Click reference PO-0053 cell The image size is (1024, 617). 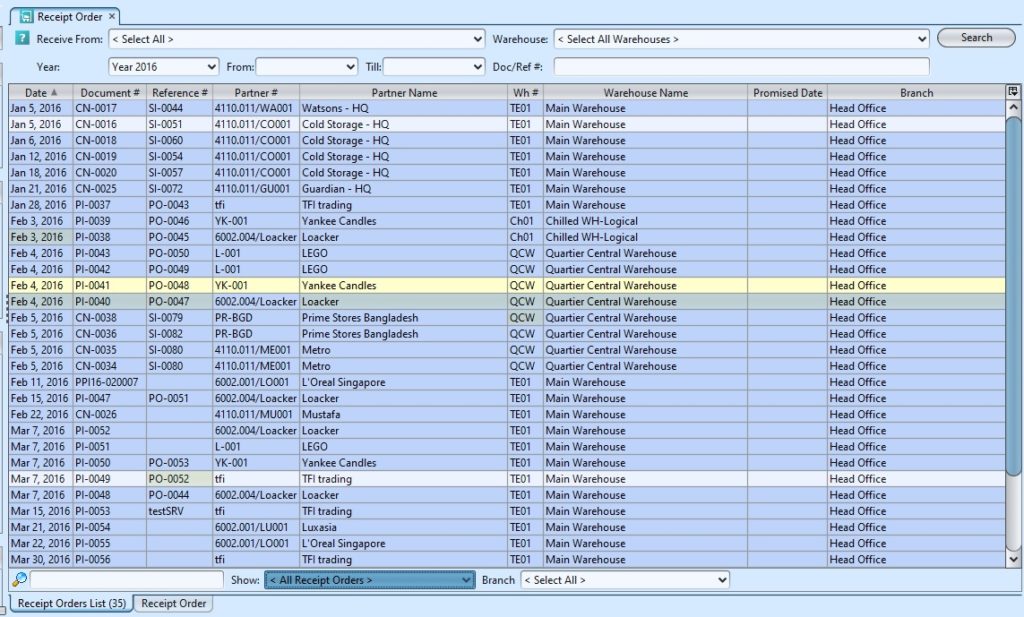point(180,462)
